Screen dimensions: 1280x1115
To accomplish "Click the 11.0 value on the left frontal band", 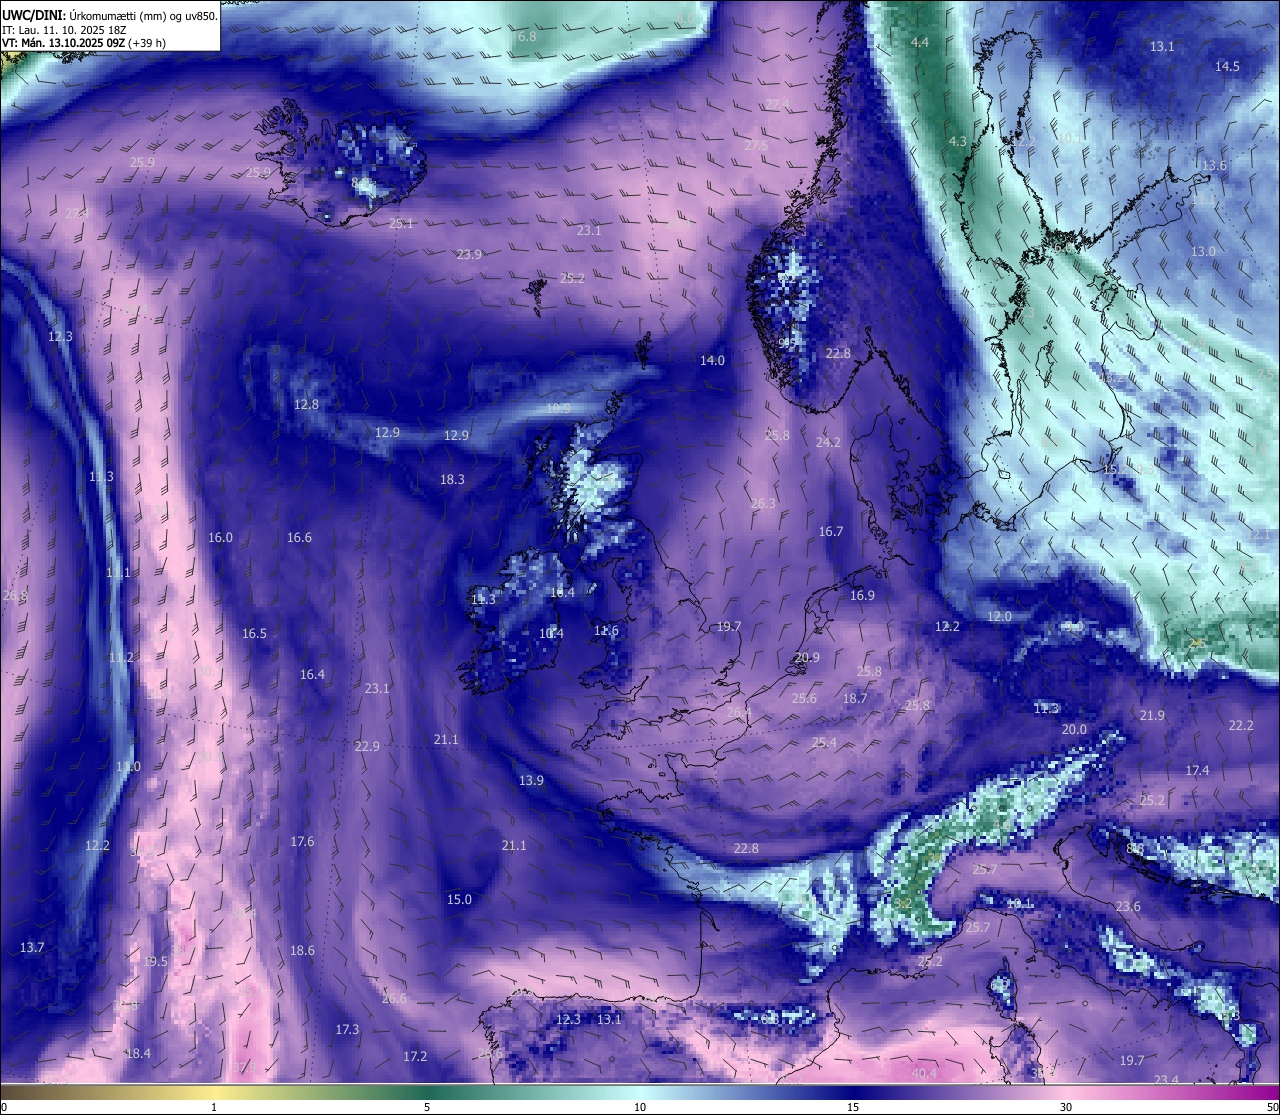I will (128, 766).
